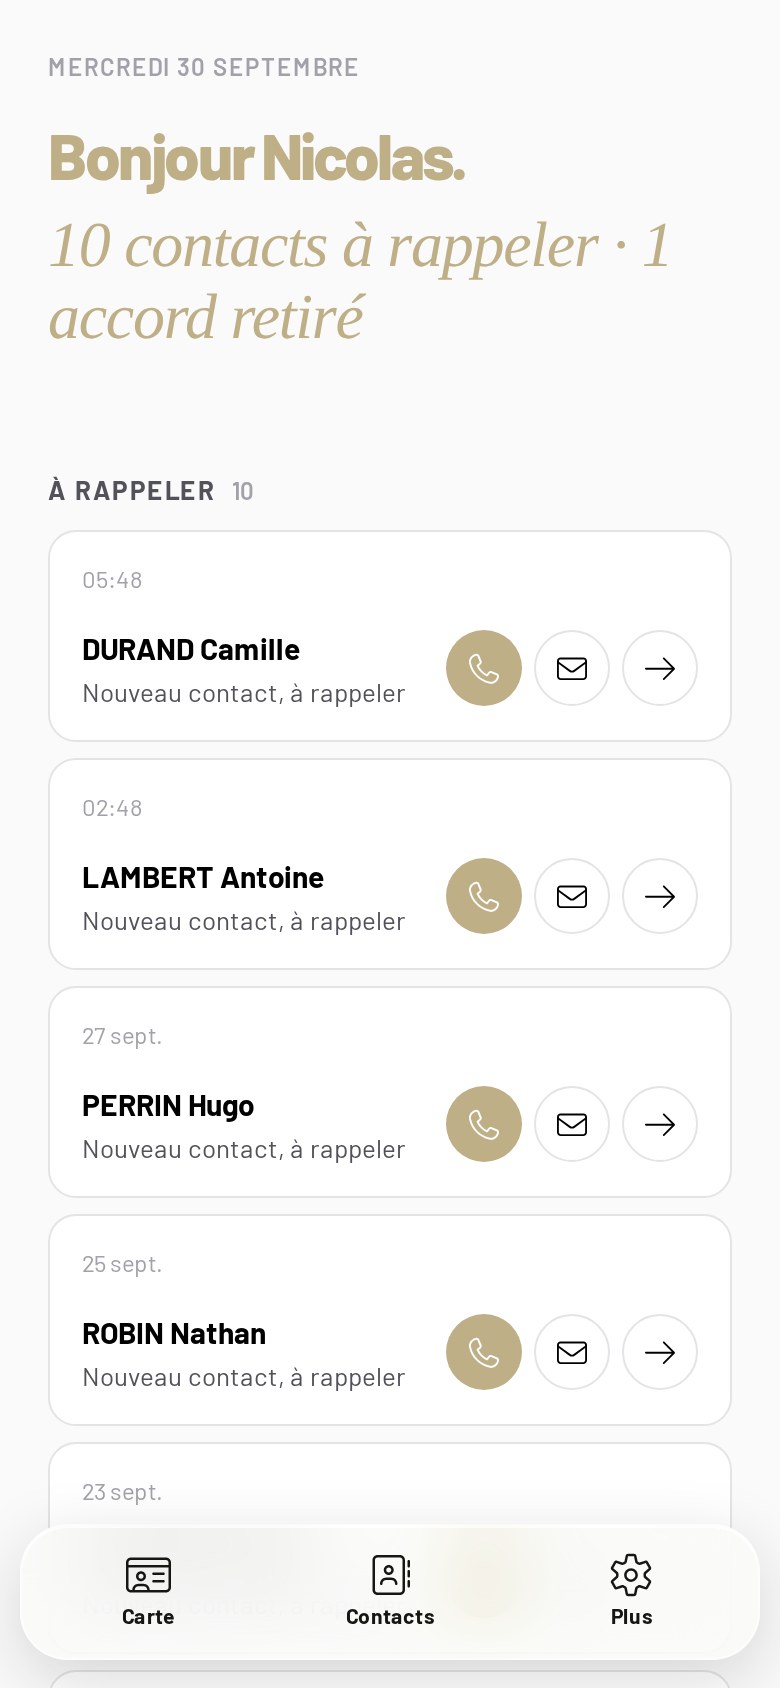Open the ROBIN Nathan contact card
Viewport: 780px width, 1688px height.
[390, 1320]
